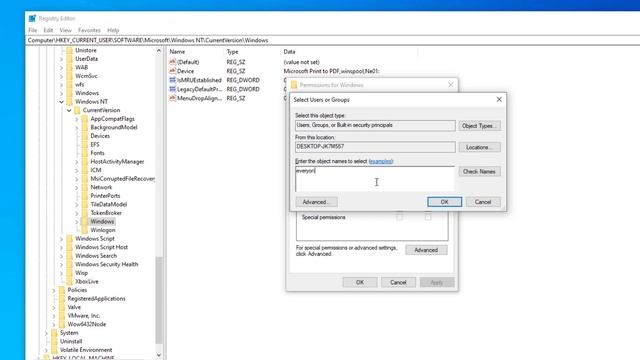Click the ICM folder icon
640x360 pixels.
[x=85, y=170]
